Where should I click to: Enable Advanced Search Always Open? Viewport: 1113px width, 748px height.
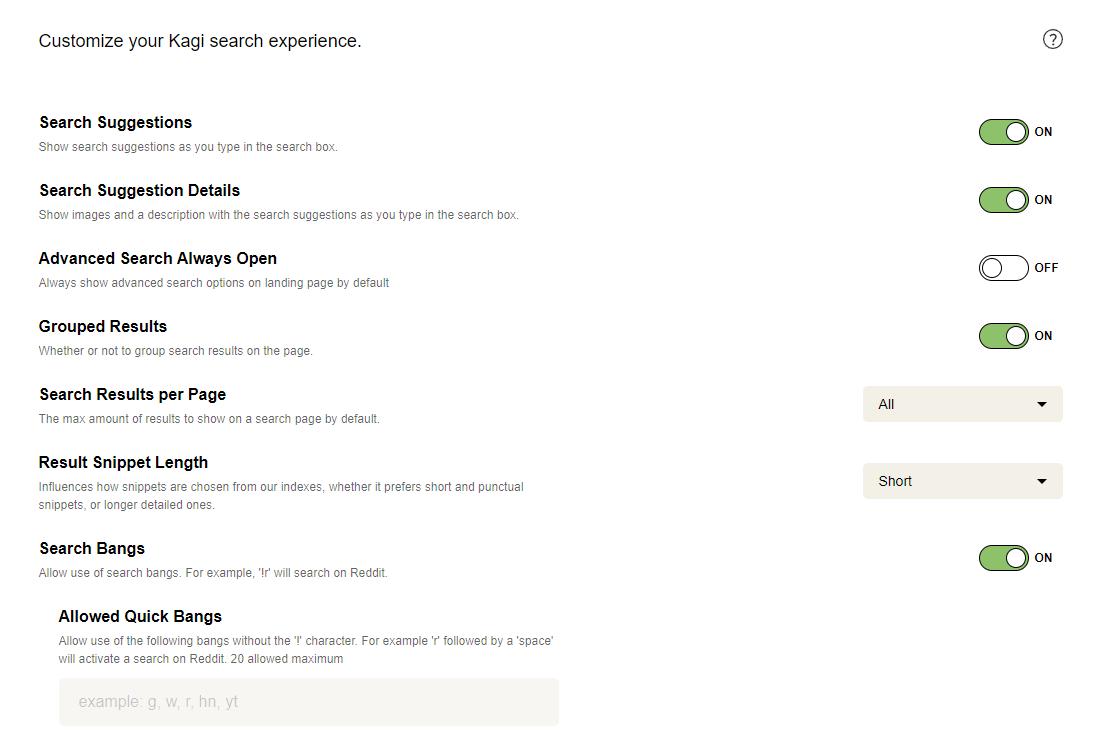tap(1003, 267)
